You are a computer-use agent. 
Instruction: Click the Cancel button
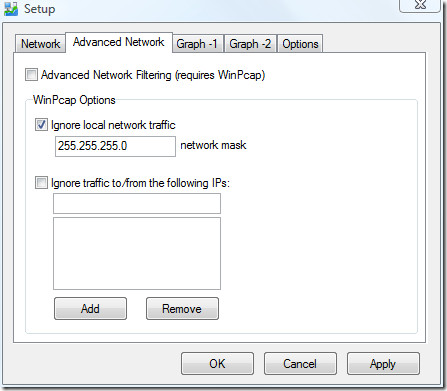tap(300, 364)
